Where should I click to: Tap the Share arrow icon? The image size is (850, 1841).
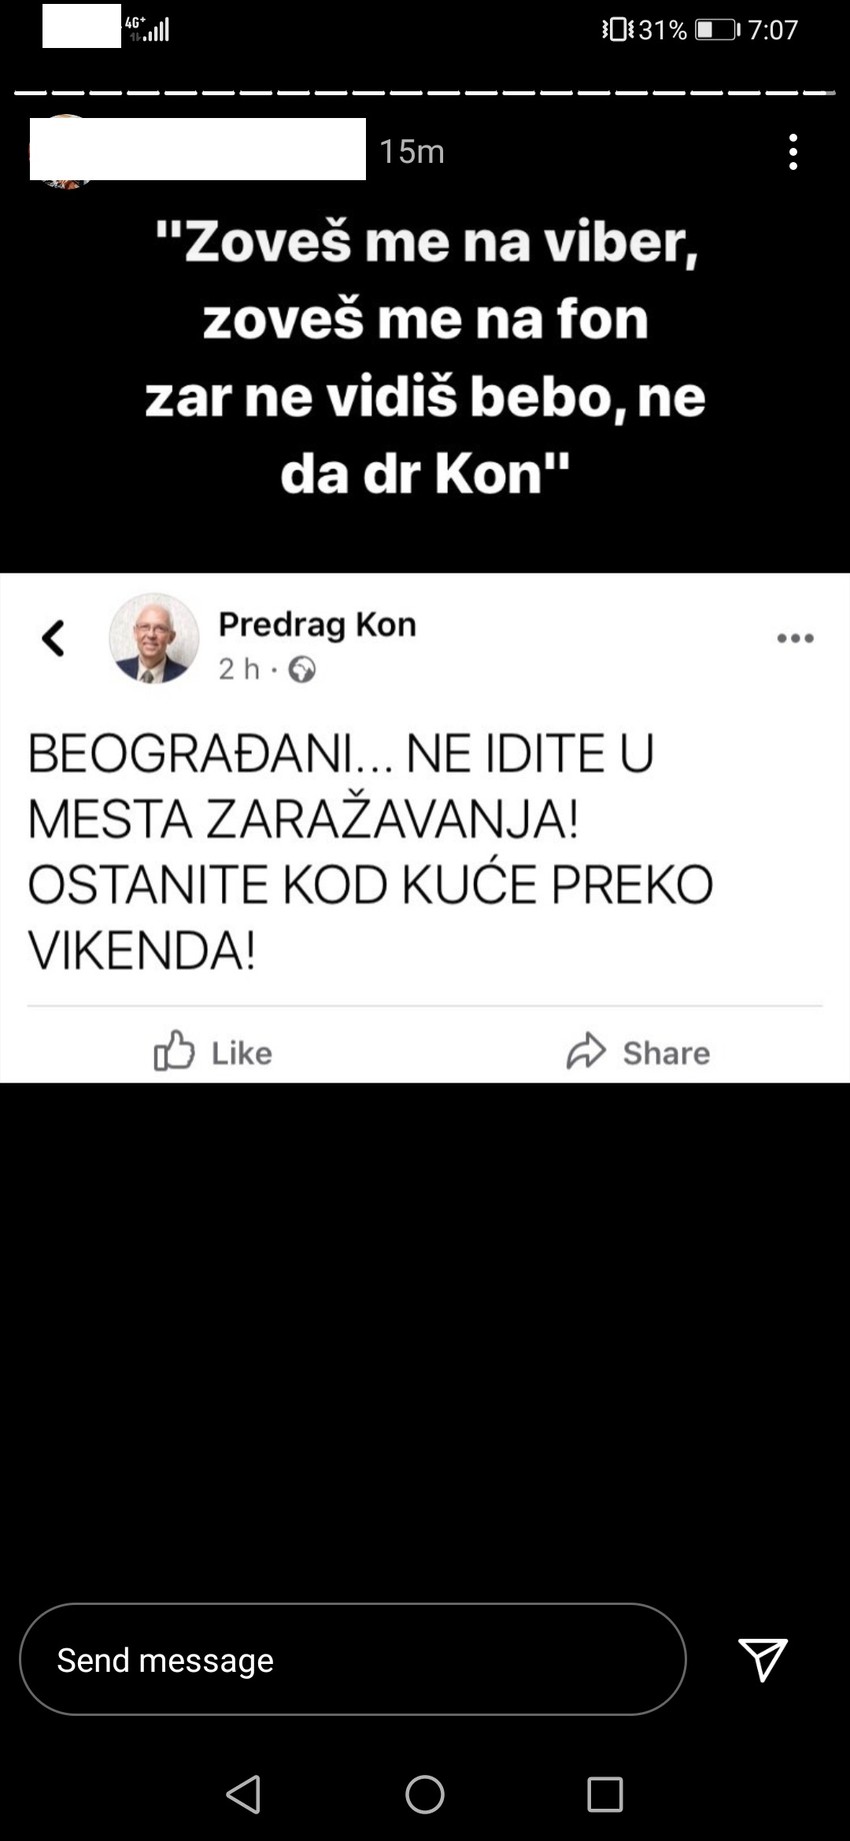(x=586, y=1051)
